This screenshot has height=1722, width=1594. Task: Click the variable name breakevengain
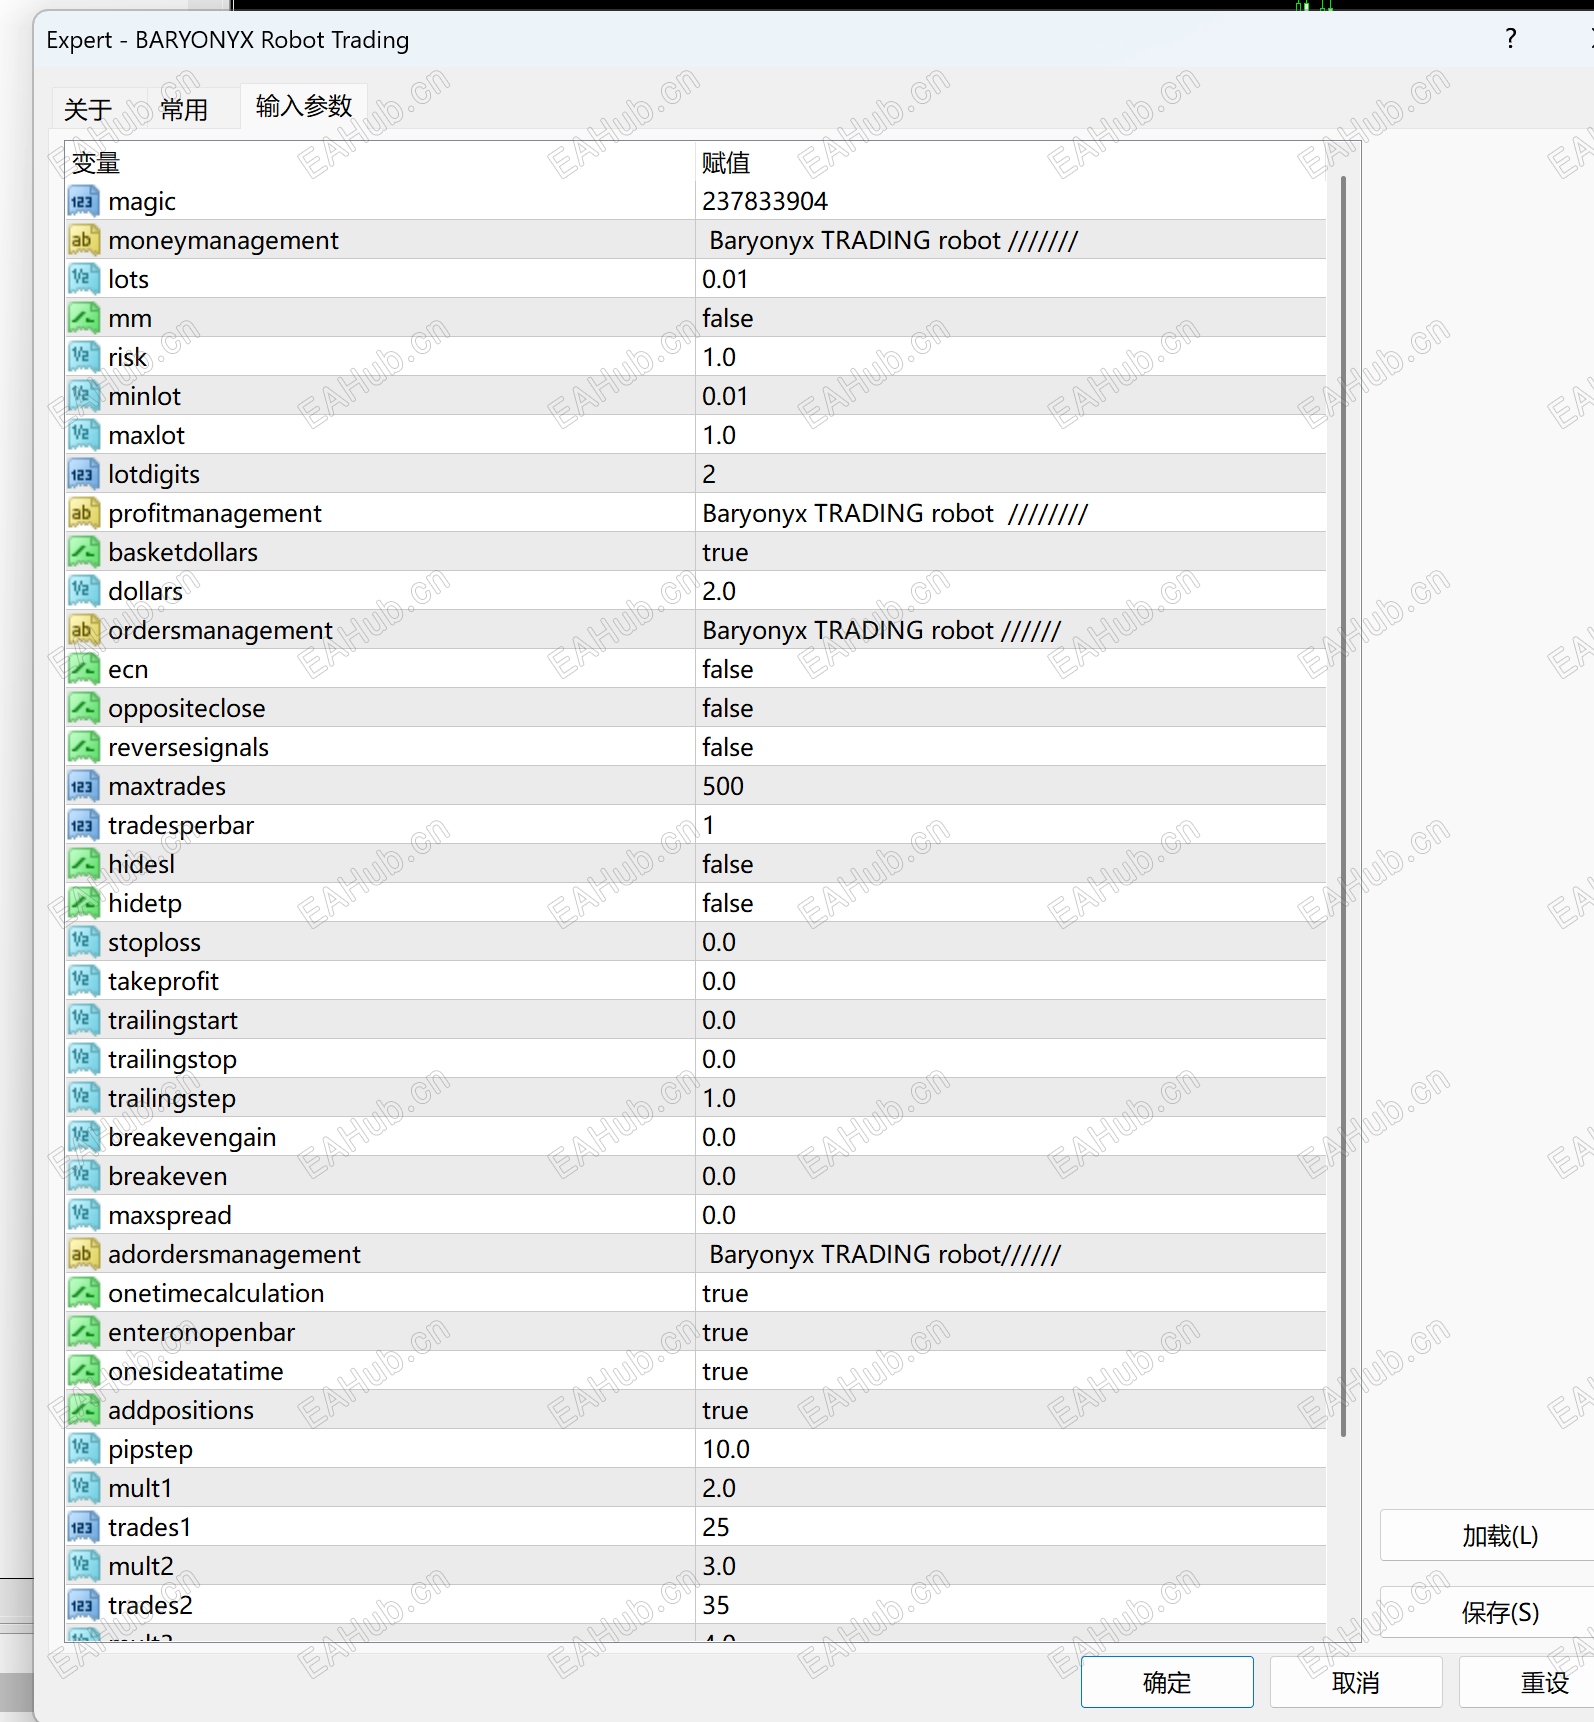click(x=192, y=1137)
